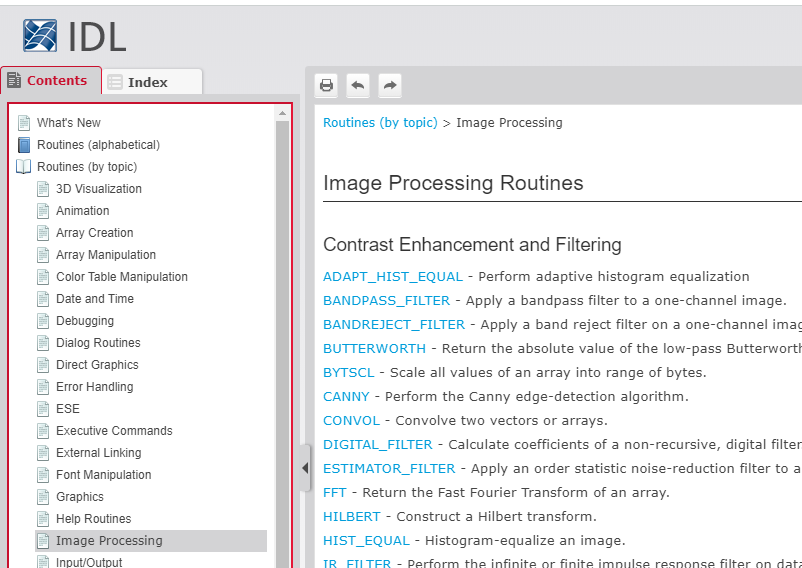Open the Graphics topic

(80, 496)
